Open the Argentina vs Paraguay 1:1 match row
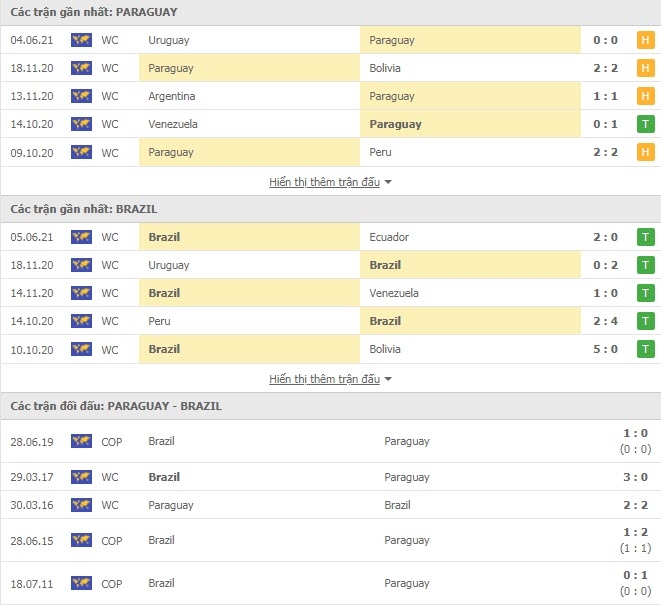The image size is (661, 605). pyautogui.click(x=330, y=96)
